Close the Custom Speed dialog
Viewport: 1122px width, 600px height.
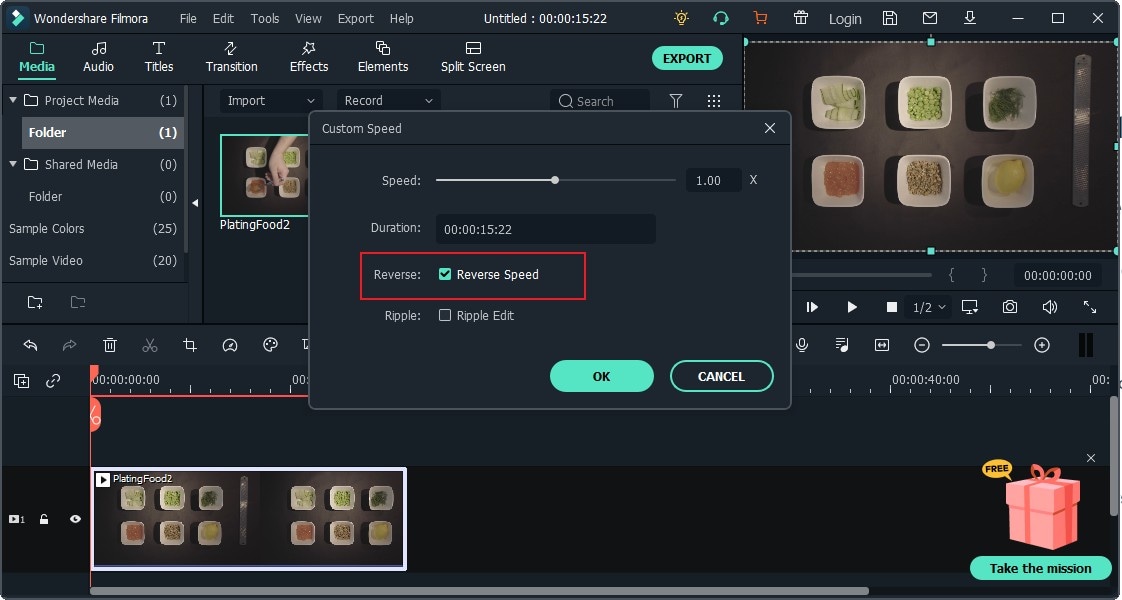(770, 128)
